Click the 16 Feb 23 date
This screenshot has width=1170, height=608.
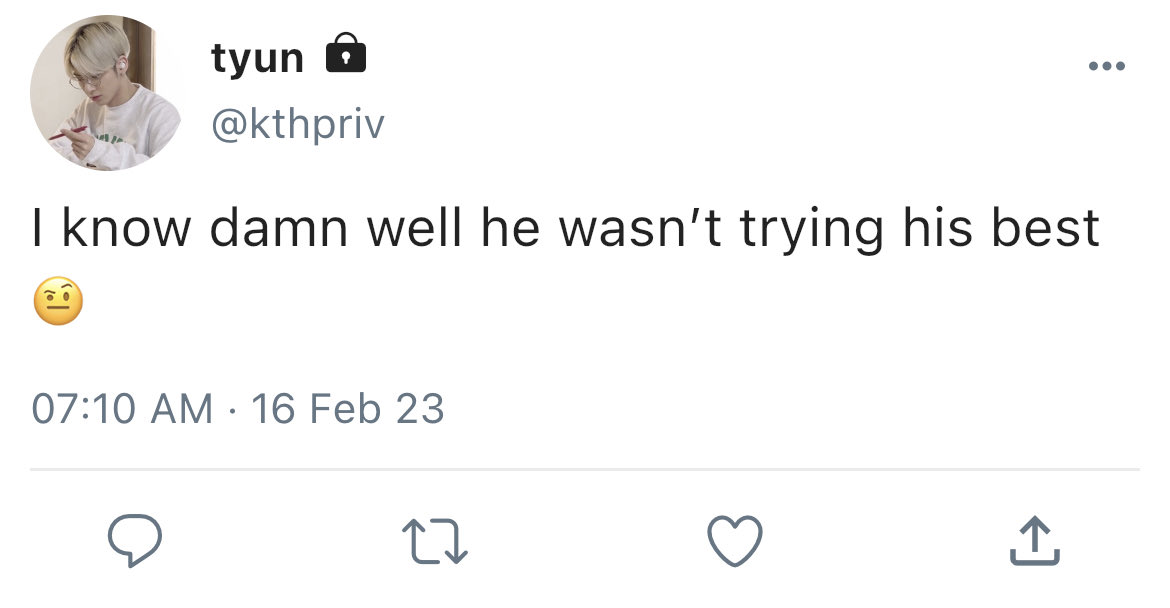coord(348,409)
